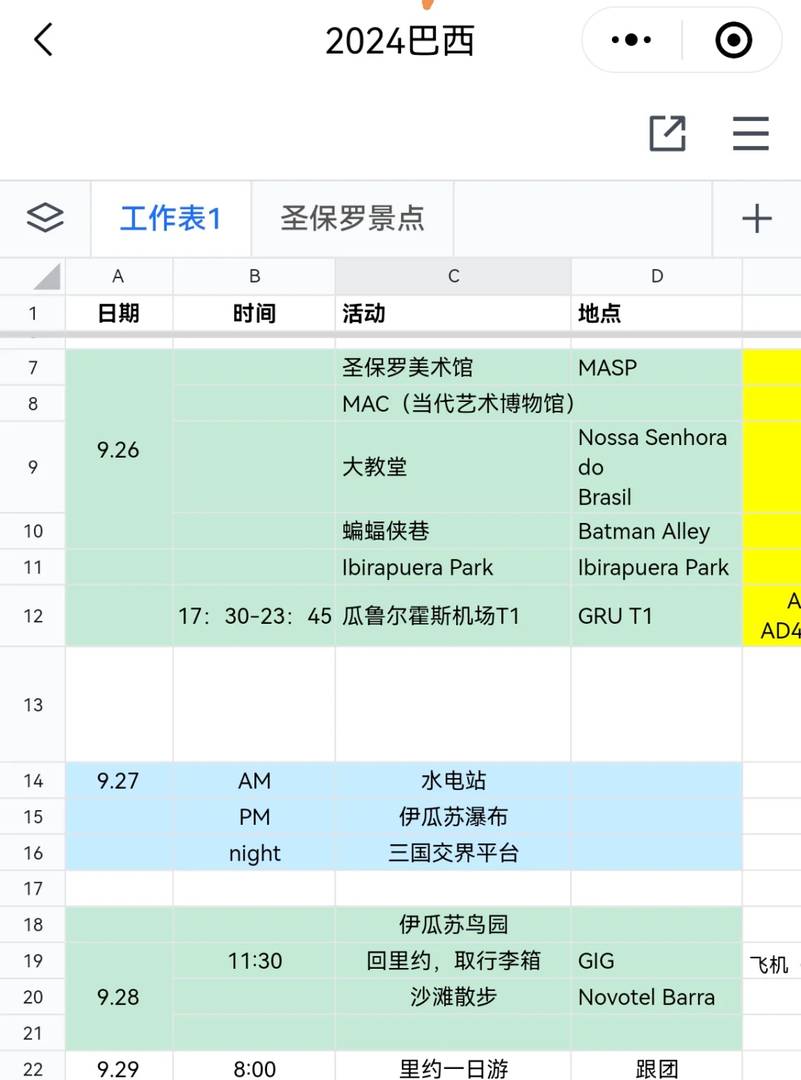Click the 时间 header cell
Screen dimensions: 801x1080
254,313
